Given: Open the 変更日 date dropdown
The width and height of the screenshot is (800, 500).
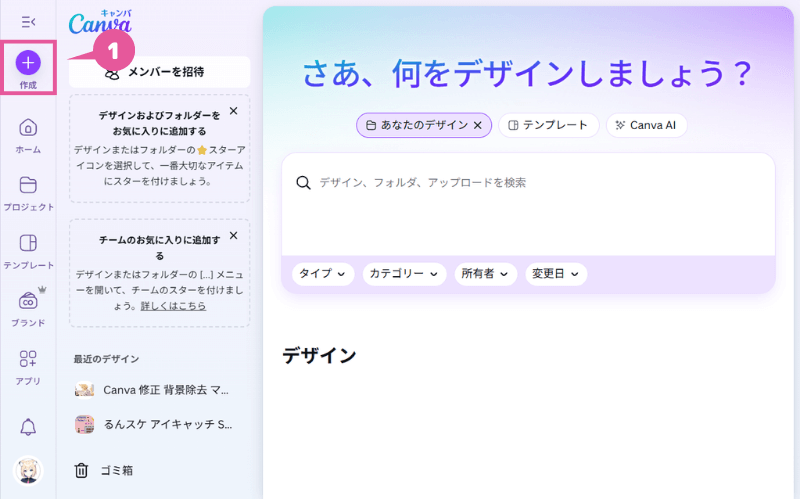Looking at the screenshot, I should 556,274.
